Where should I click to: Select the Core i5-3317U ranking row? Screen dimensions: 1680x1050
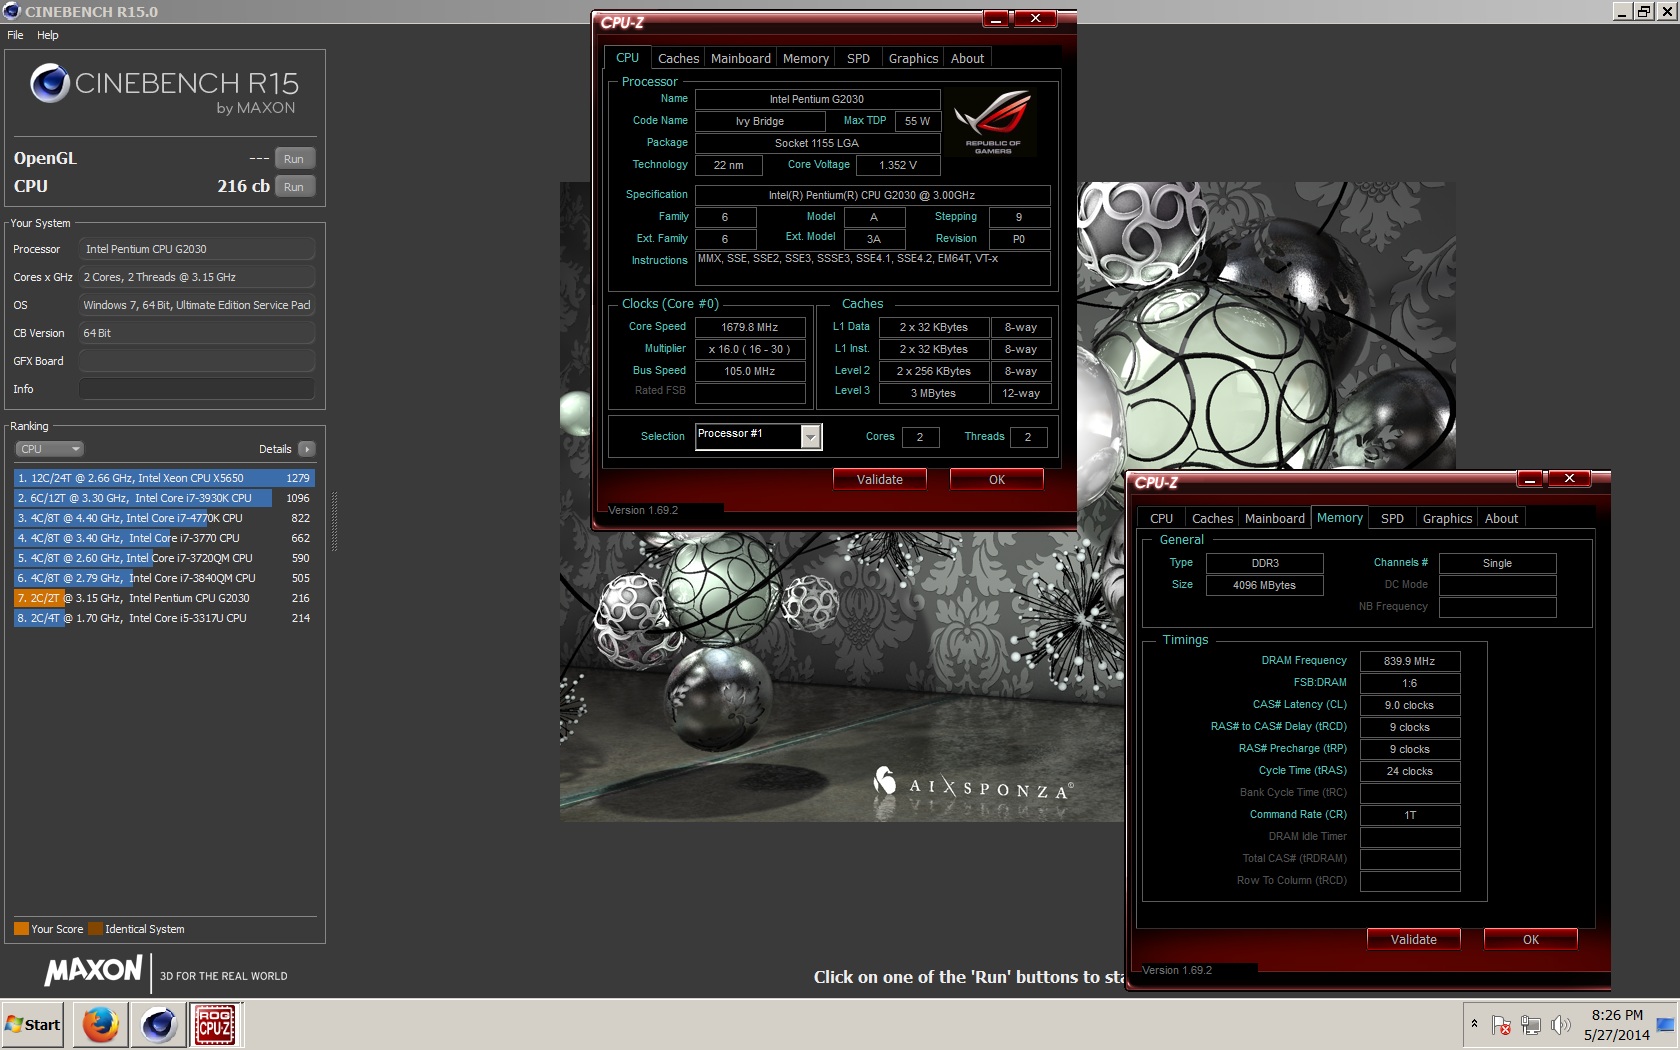coord(164,618)
